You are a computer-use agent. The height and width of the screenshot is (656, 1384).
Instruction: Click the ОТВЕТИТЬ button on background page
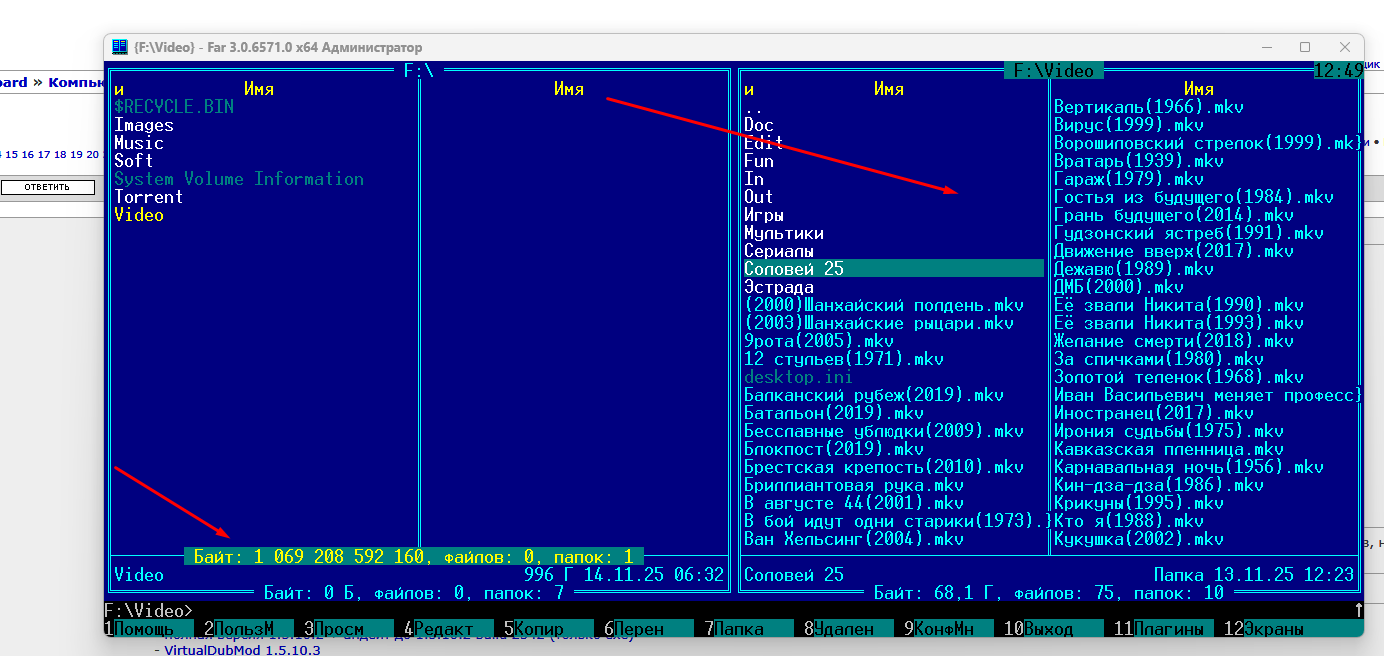point(47,187)
